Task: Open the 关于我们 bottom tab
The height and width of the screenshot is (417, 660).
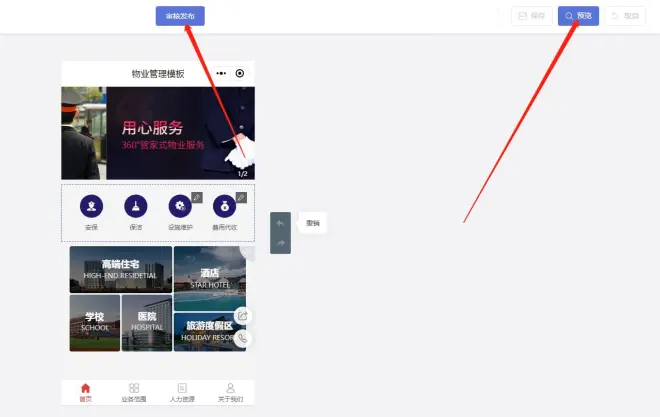Action: pos(230,392)
